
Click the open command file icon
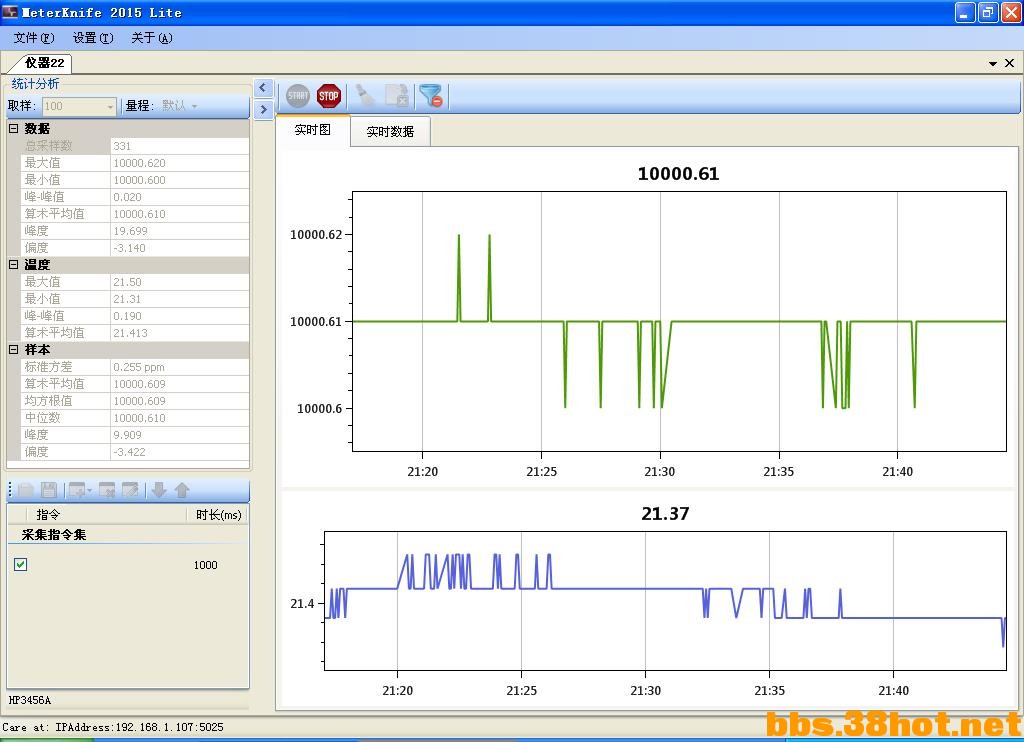26,490
